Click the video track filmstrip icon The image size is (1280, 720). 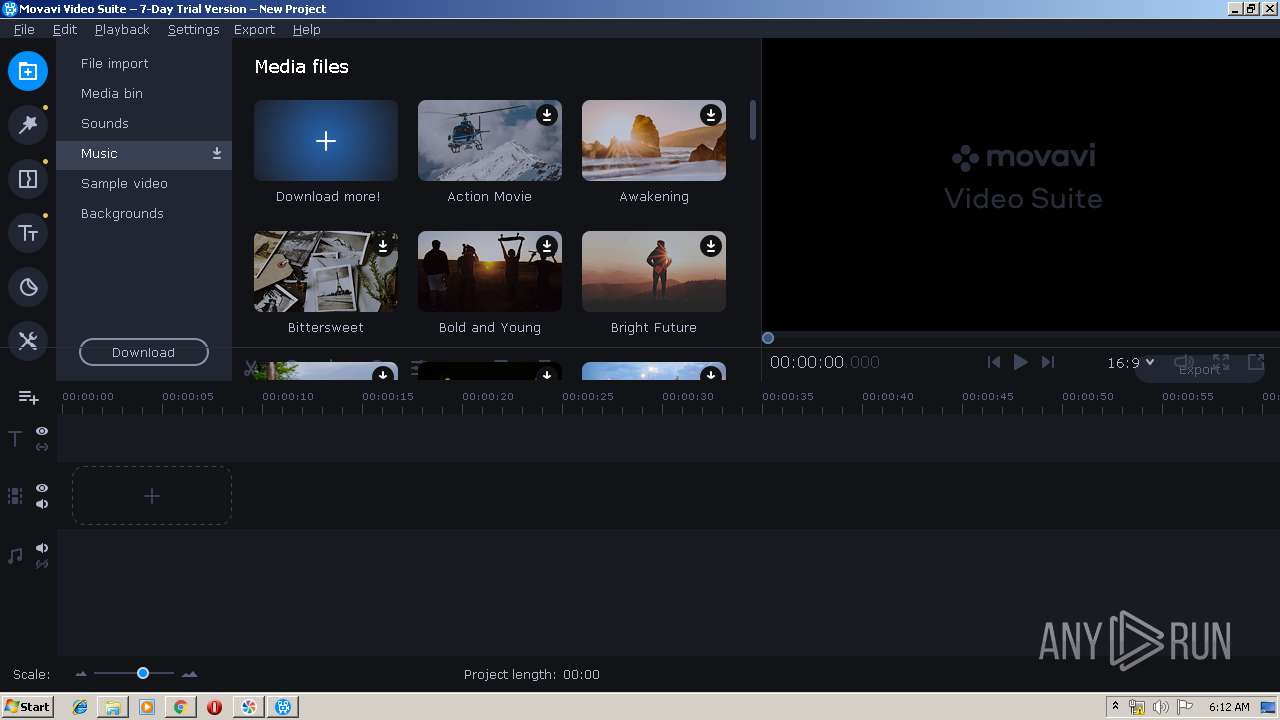click(15, 496)
